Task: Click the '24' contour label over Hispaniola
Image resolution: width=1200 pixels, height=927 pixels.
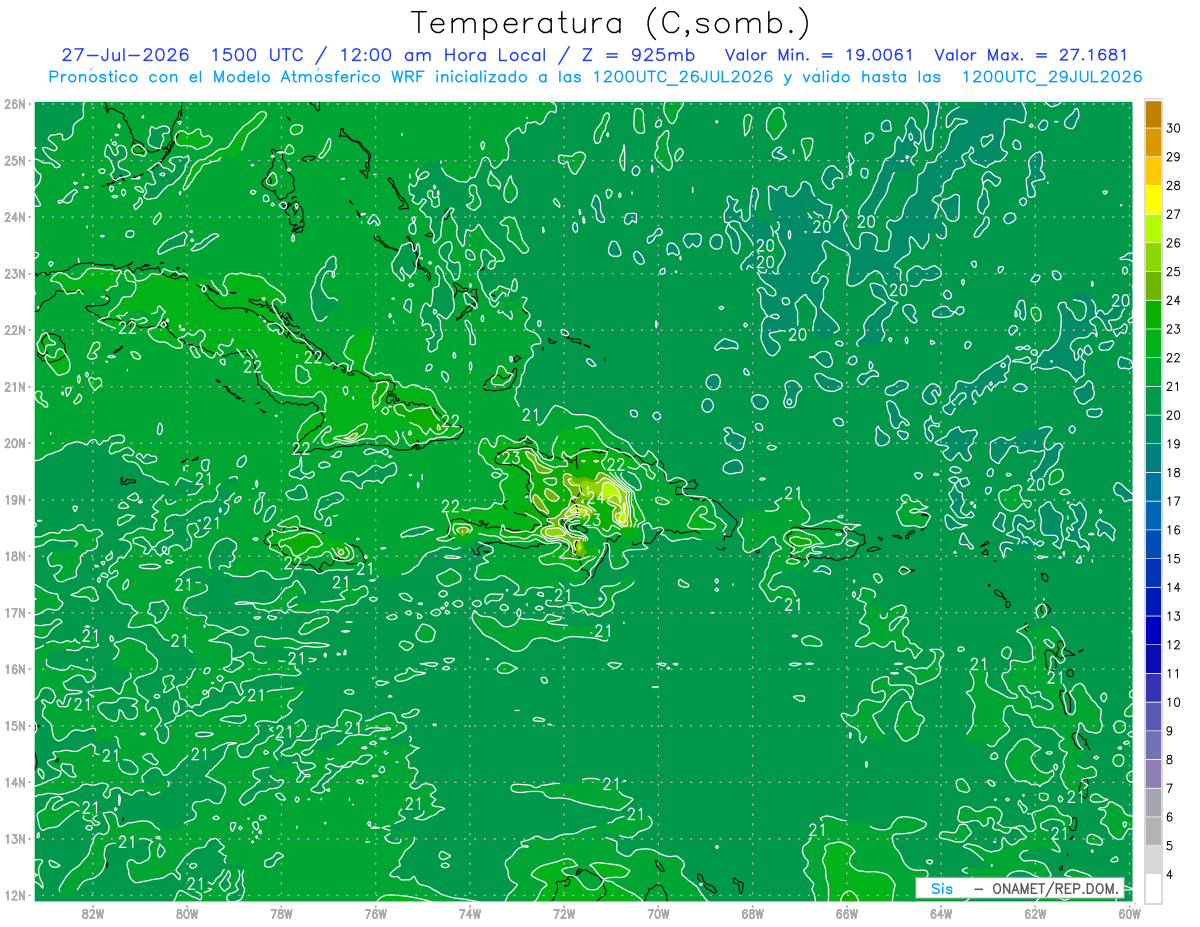Action: (x=595, y=495)
